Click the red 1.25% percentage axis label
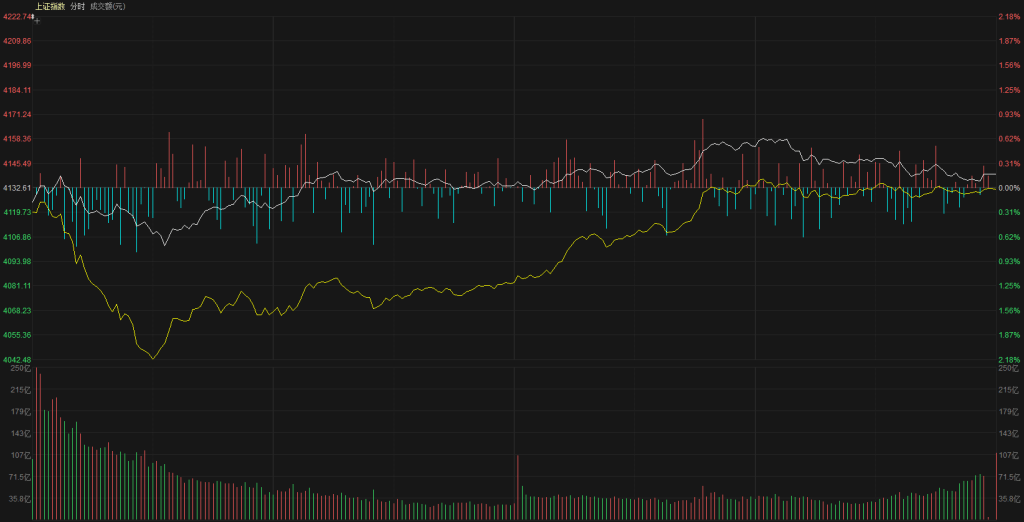Viewport: 1024px width, 522px height. (x=1007, y=90)
